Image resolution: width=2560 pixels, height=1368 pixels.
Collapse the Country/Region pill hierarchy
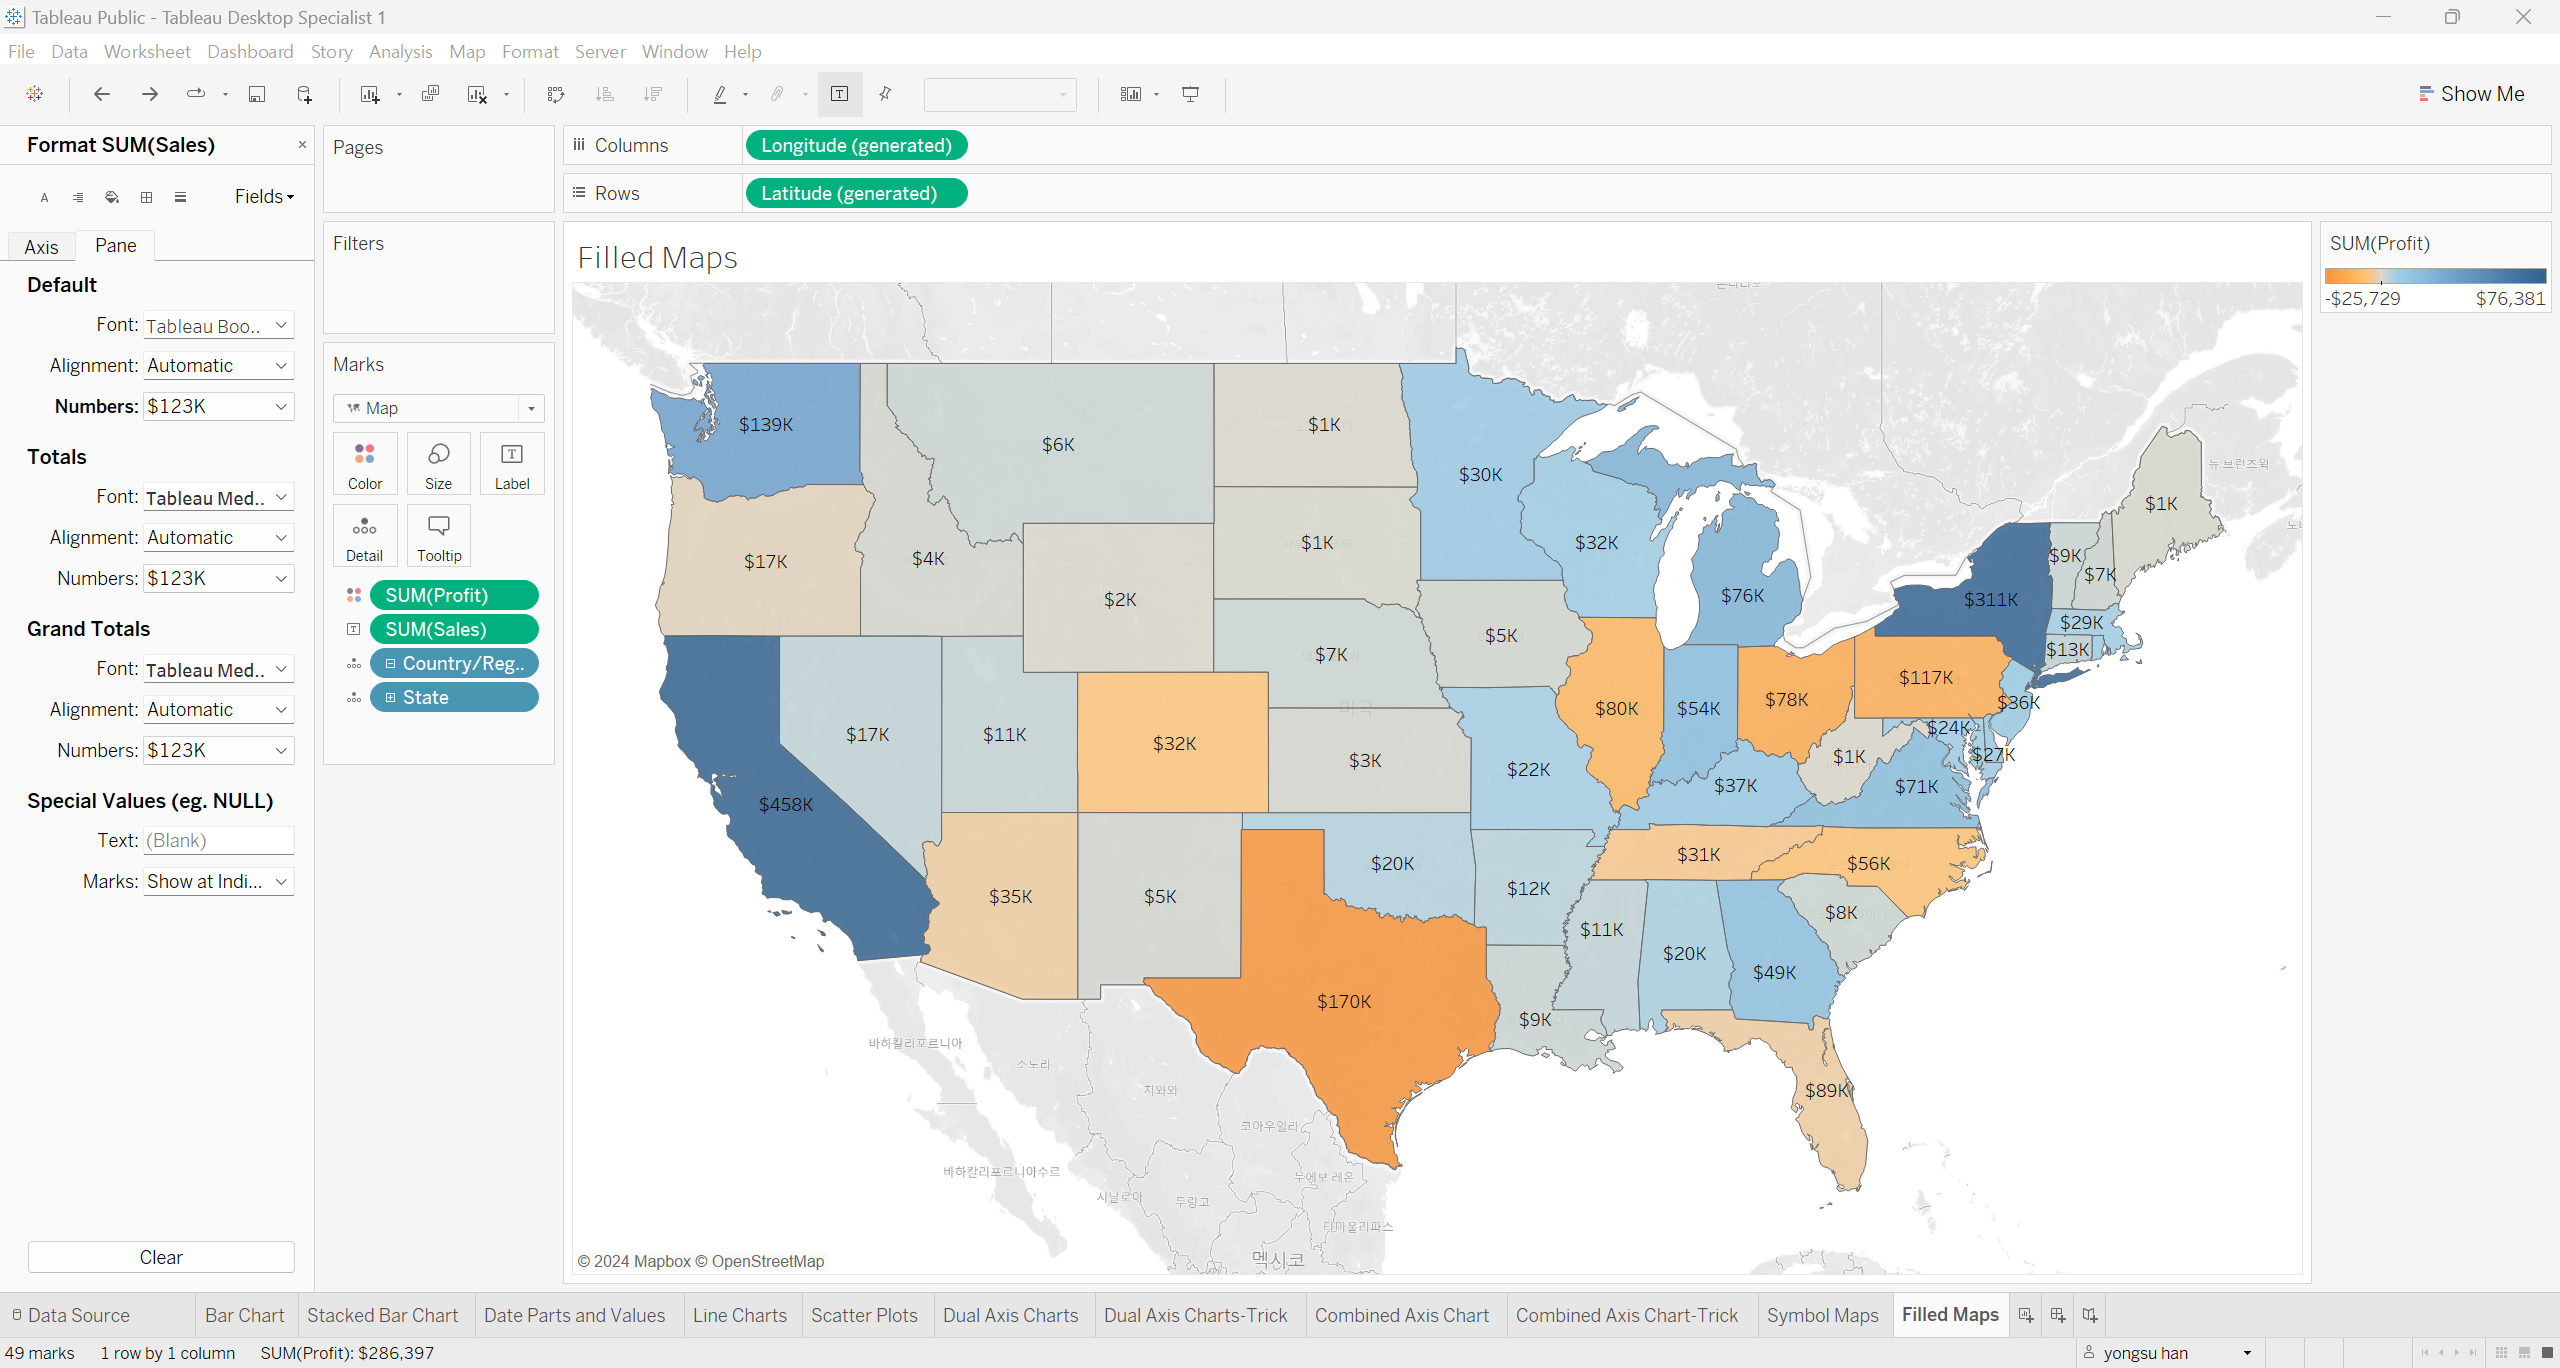coord(391,663)
